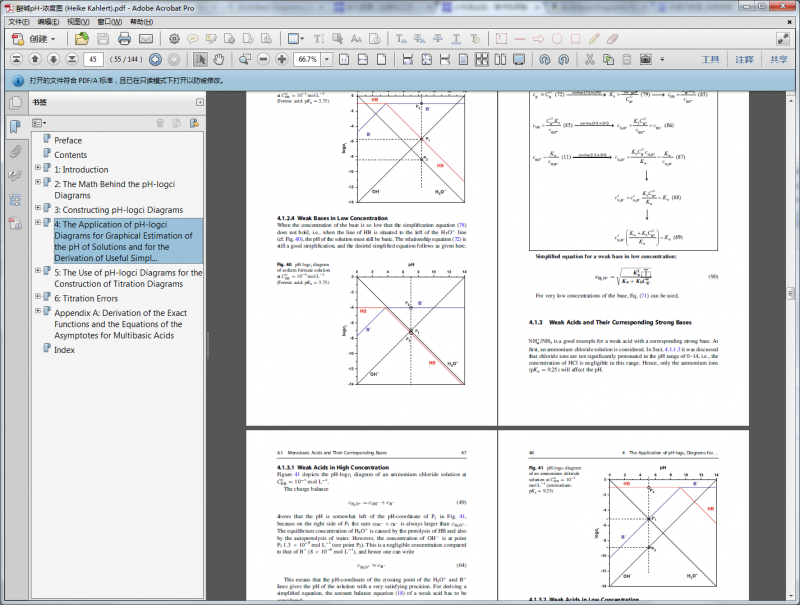800x605 pixels.
Task: Click the Print icon in toolbar
Action: point(124,39)
